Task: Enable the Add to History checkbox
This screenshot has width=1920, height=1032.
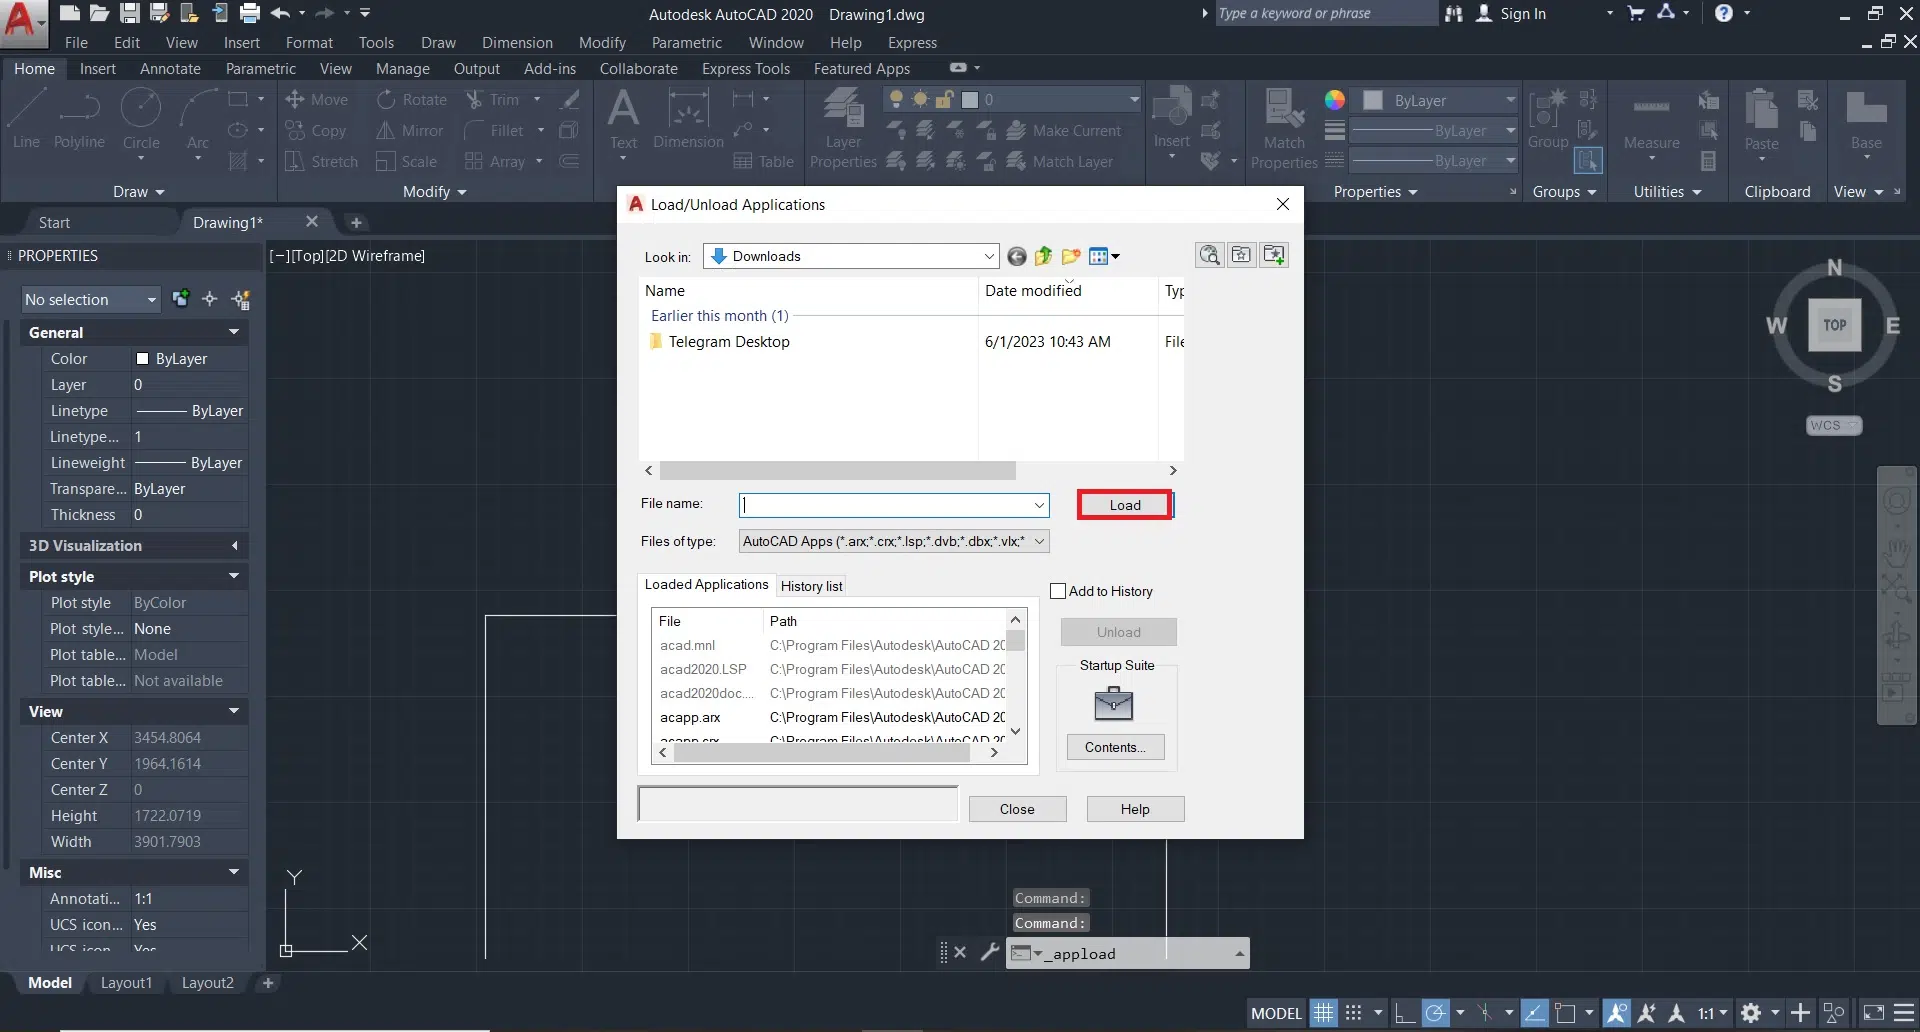Action: coord(1058,591)
